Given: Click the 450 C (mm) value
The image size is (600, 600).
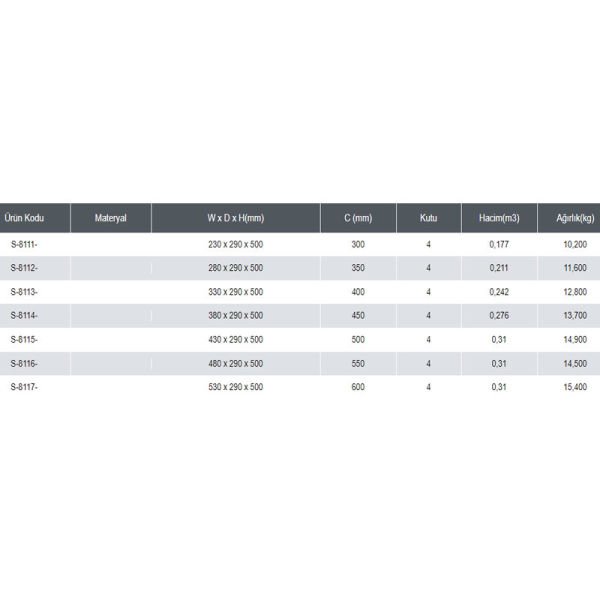Looking at the screenshot, I should 358,315.
